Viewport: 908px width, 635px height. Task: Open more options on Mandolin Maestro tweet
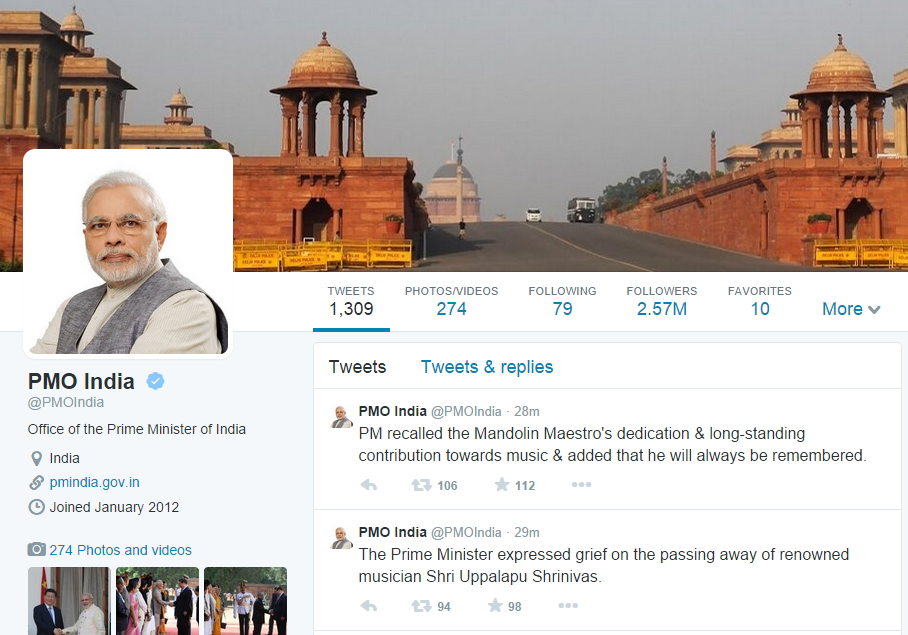tap(581, 484)
